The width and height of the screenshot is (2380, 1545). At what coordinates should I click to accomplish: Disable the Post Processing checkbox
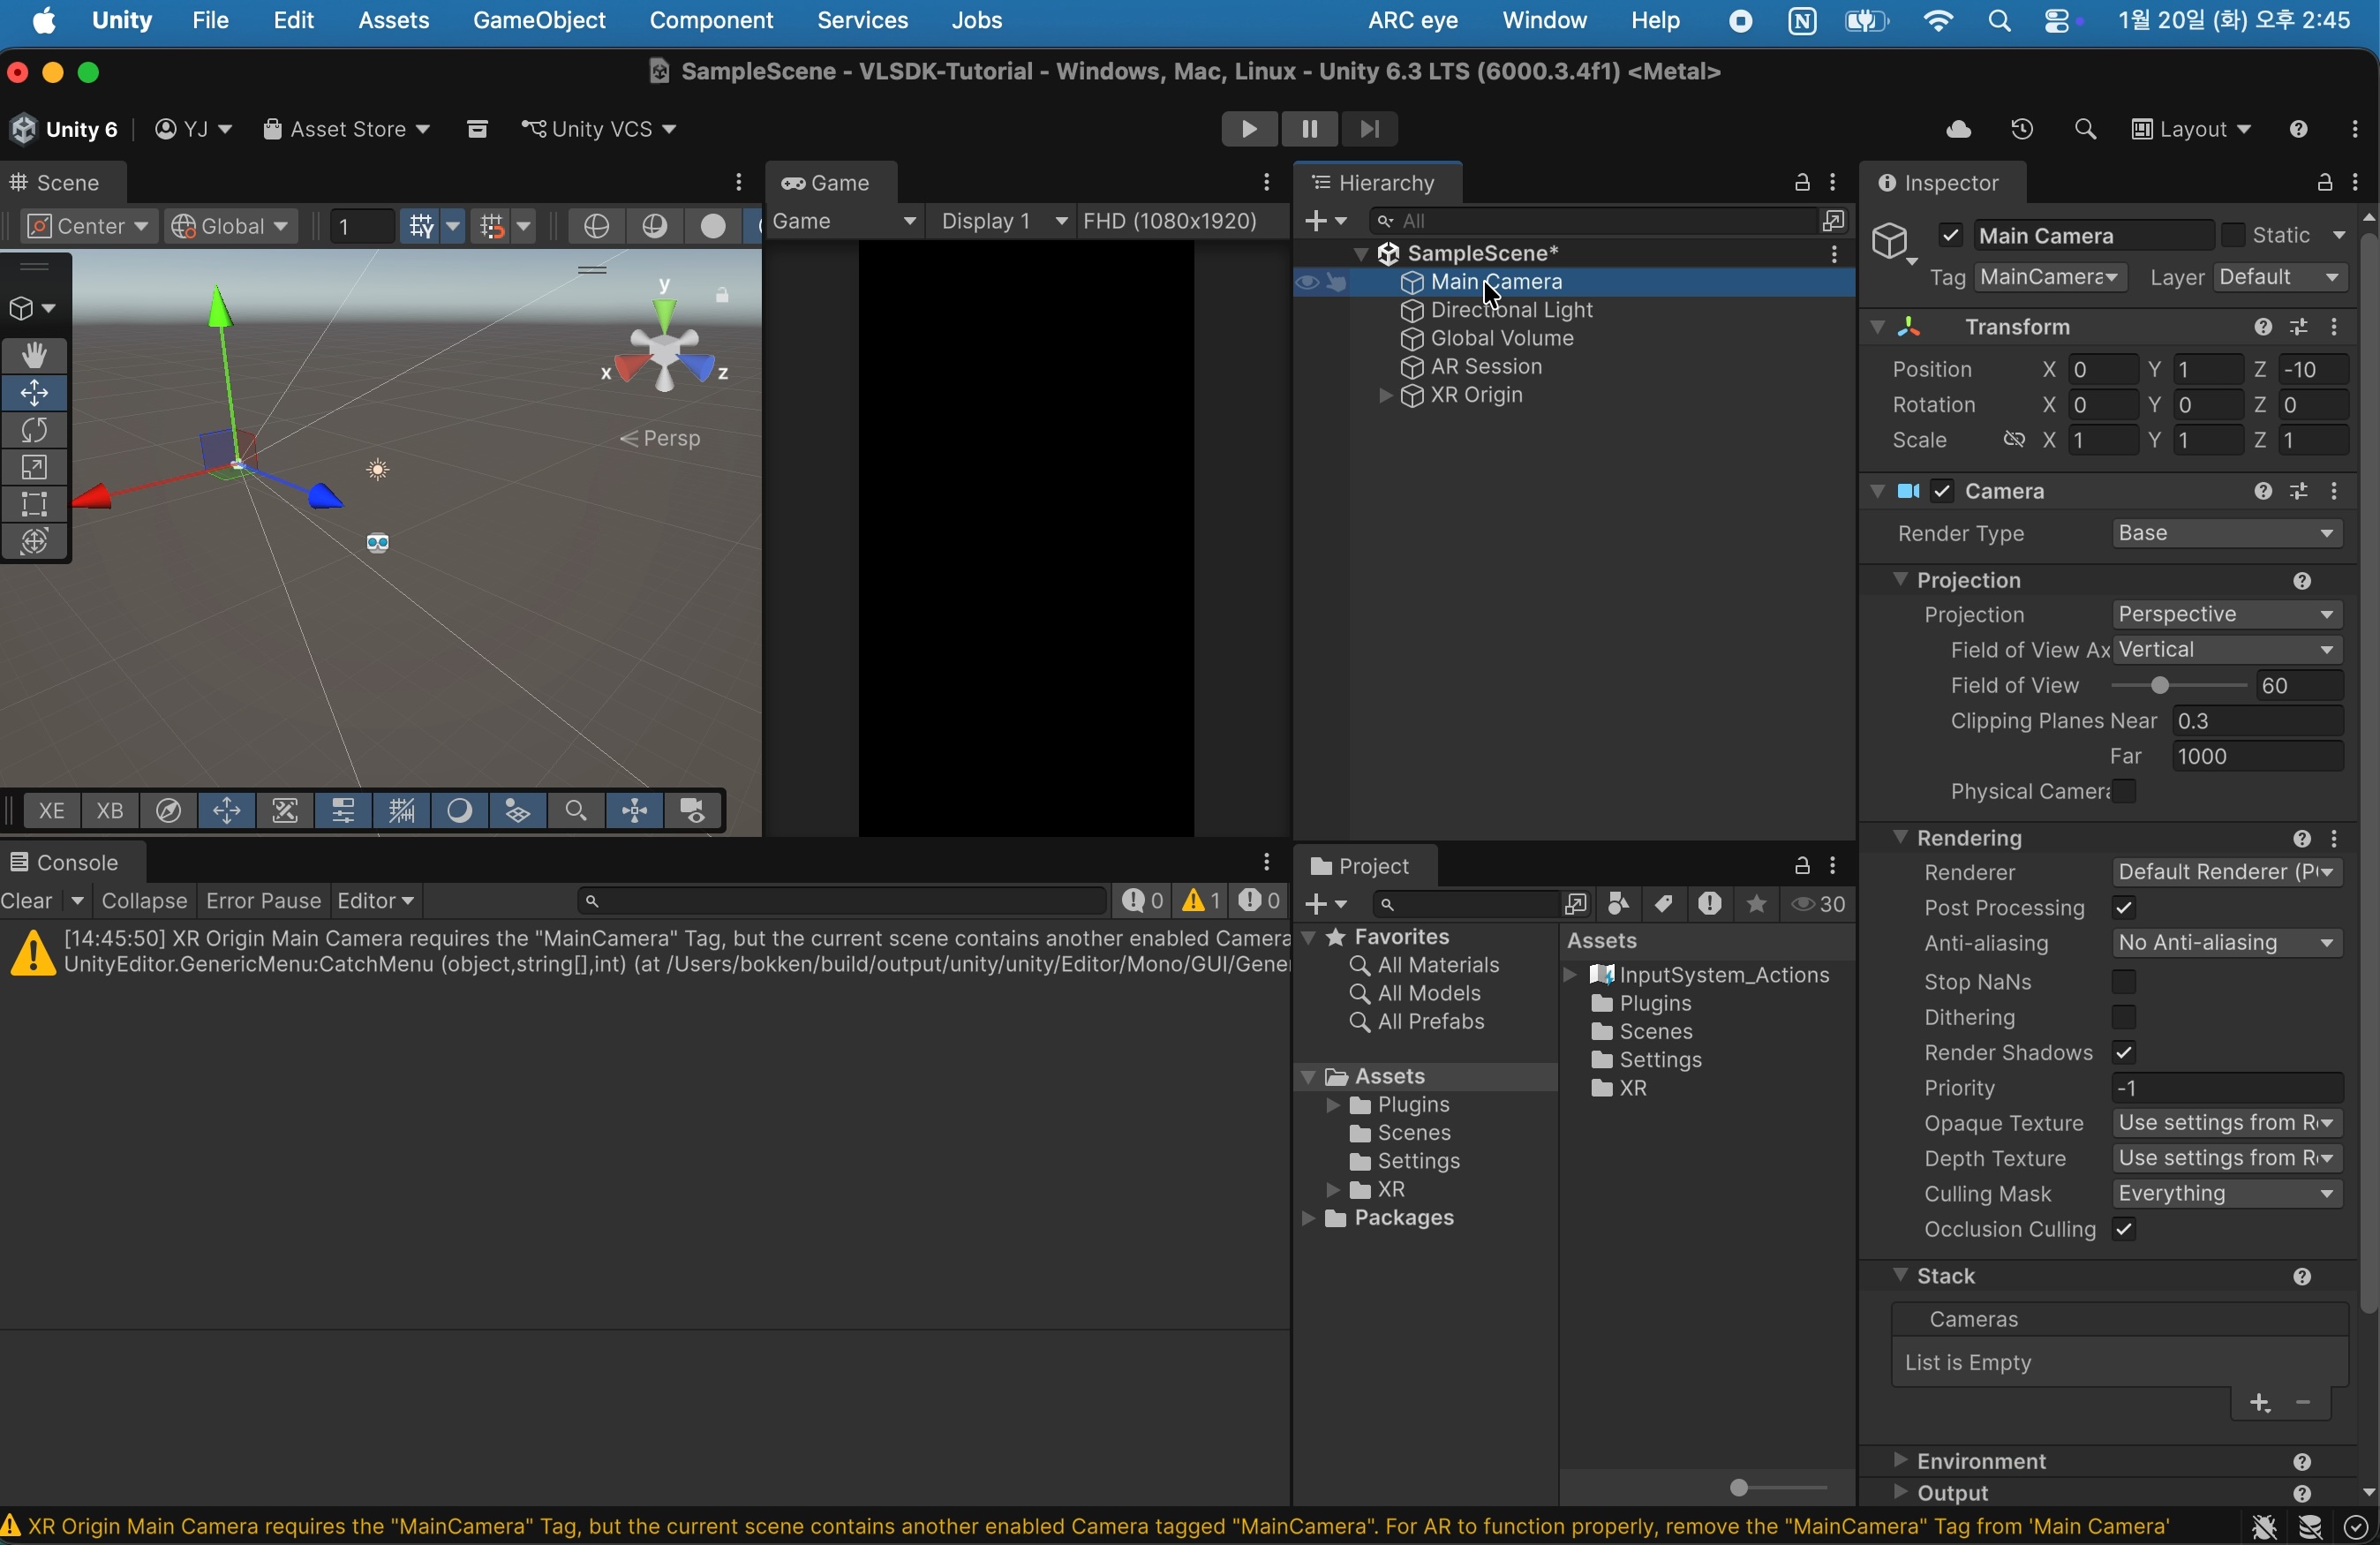[x=2124, y=908]
